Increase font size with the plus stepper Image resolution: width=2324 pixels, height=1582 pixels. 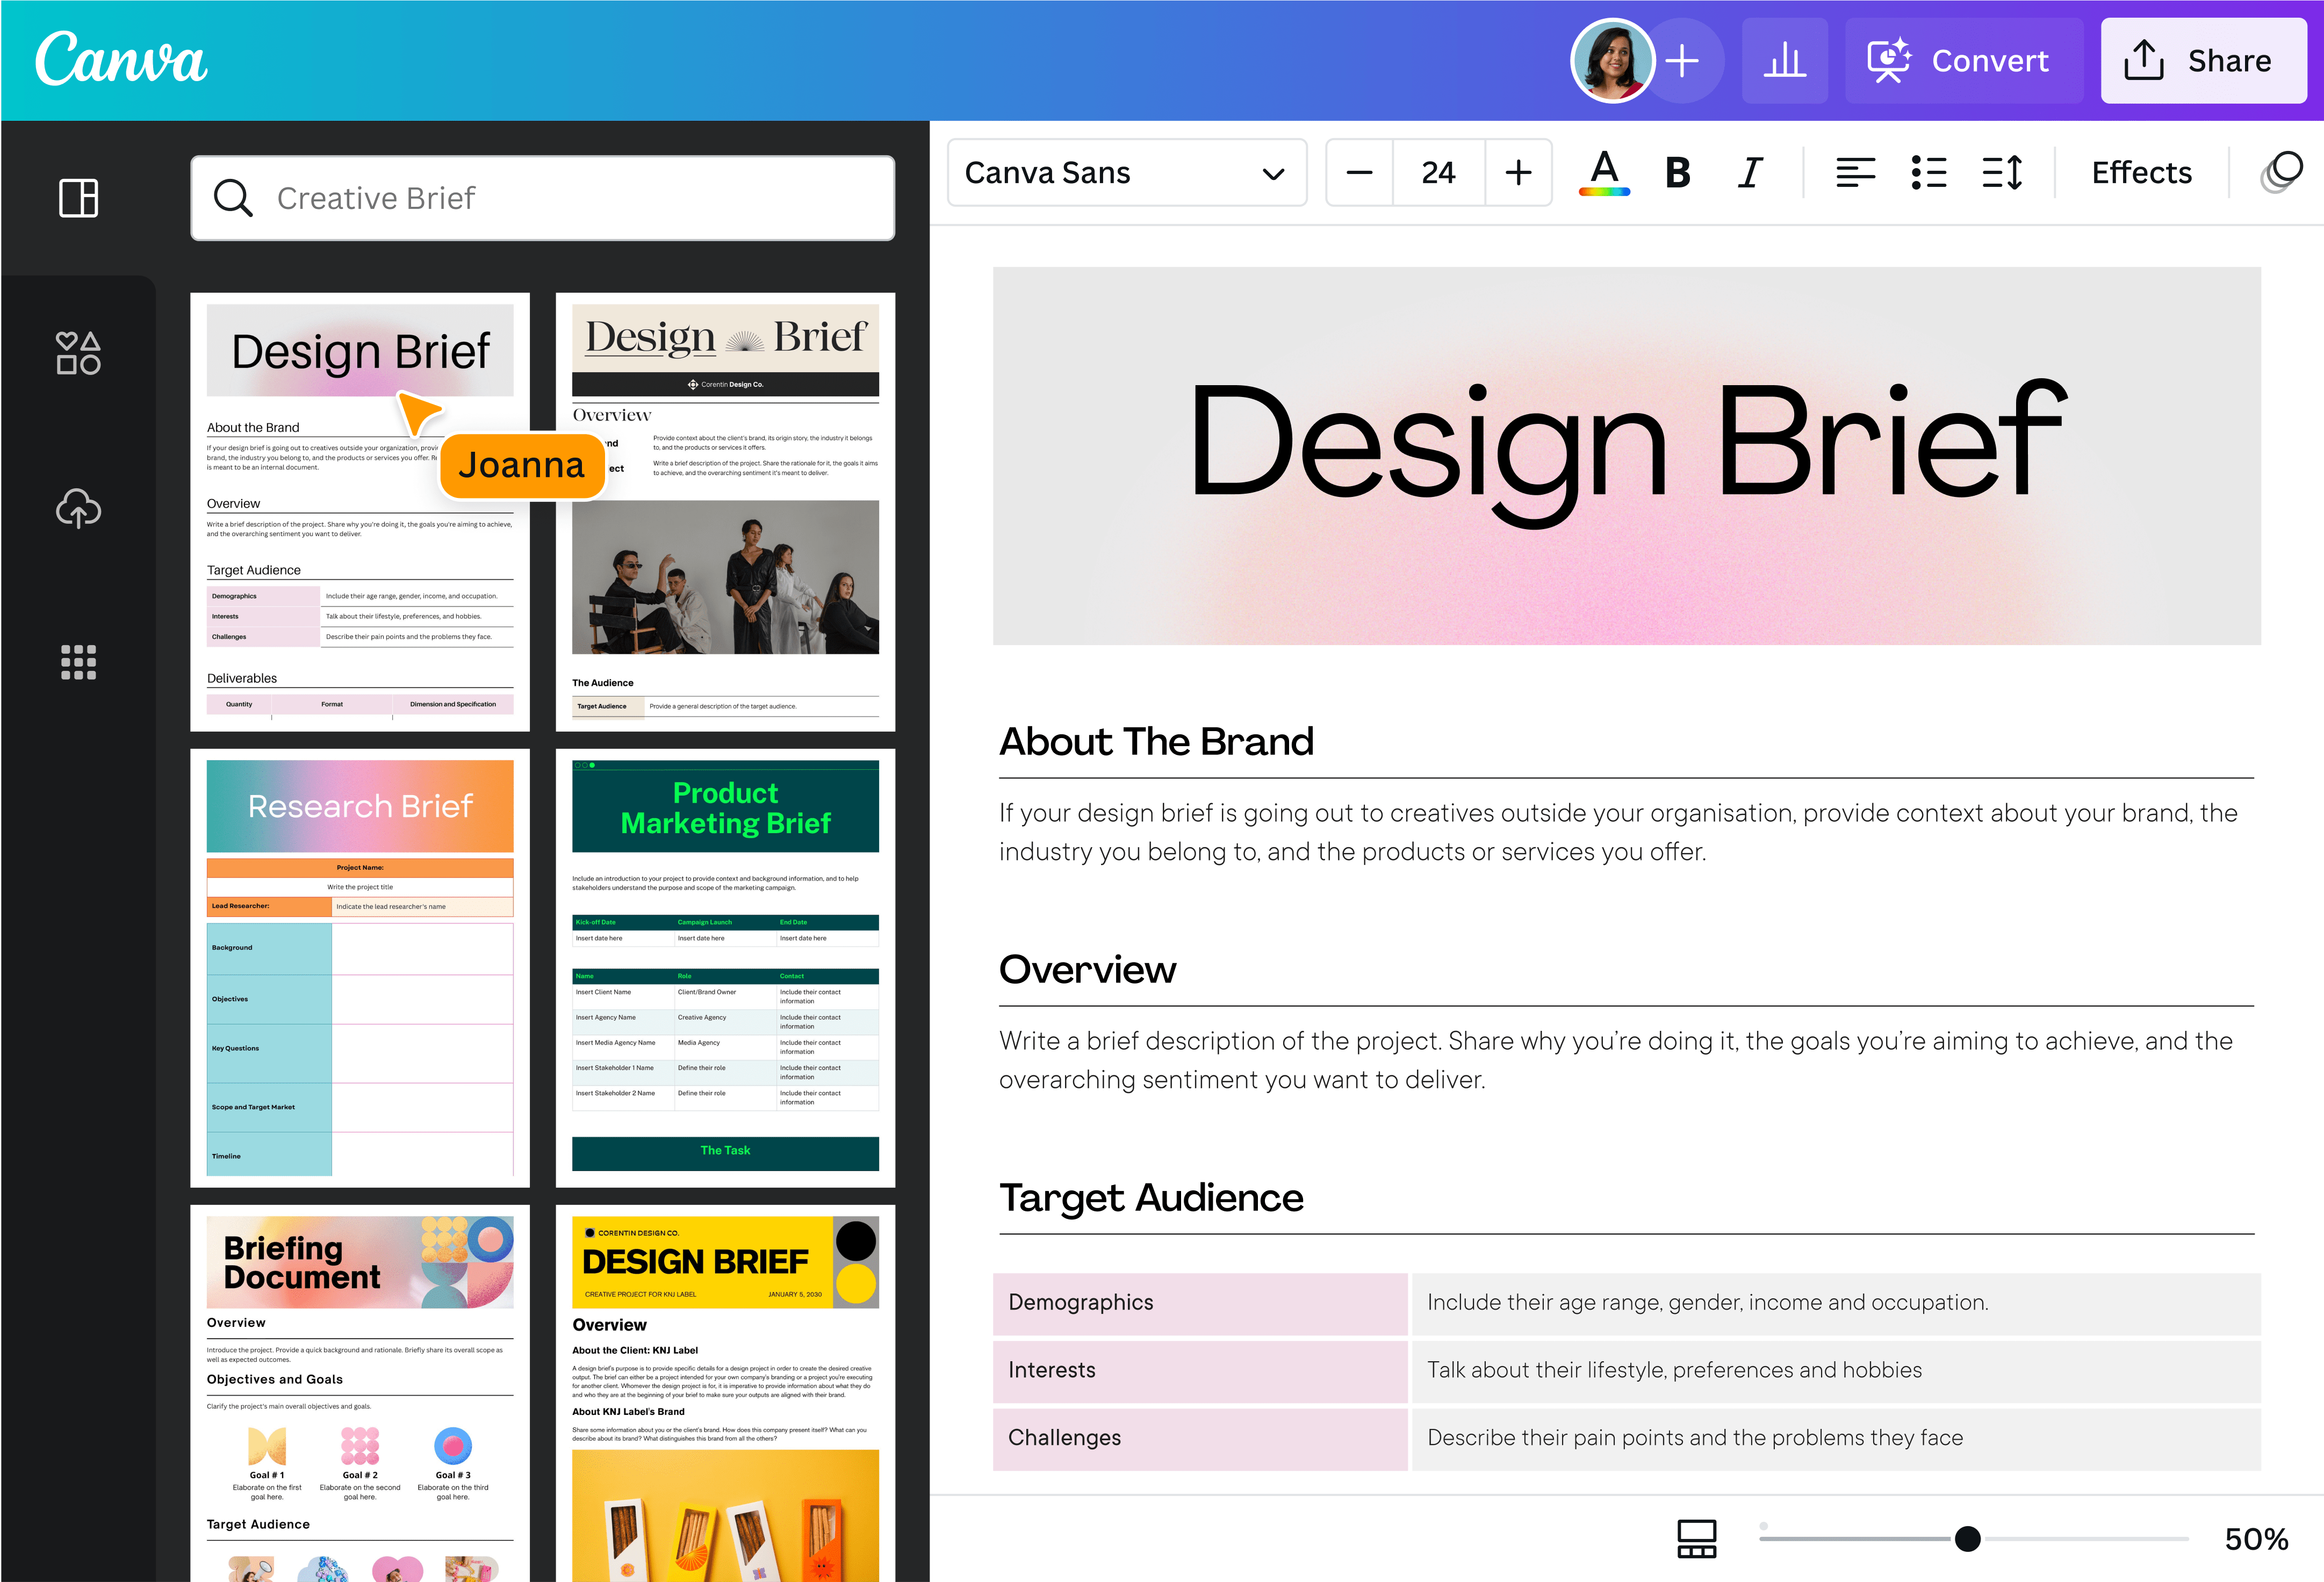tap(1518, 172)
